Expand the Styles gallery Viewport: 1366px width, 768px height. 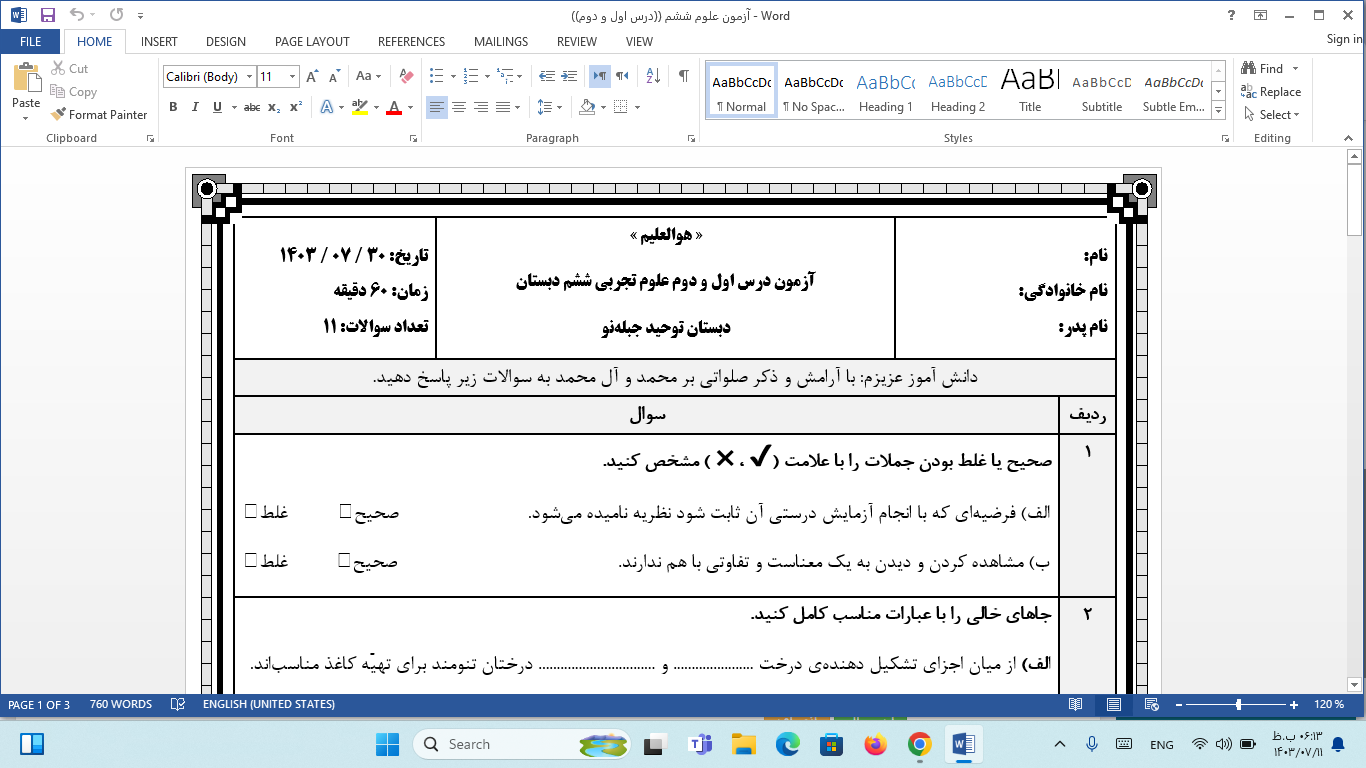pos(1218,112)
